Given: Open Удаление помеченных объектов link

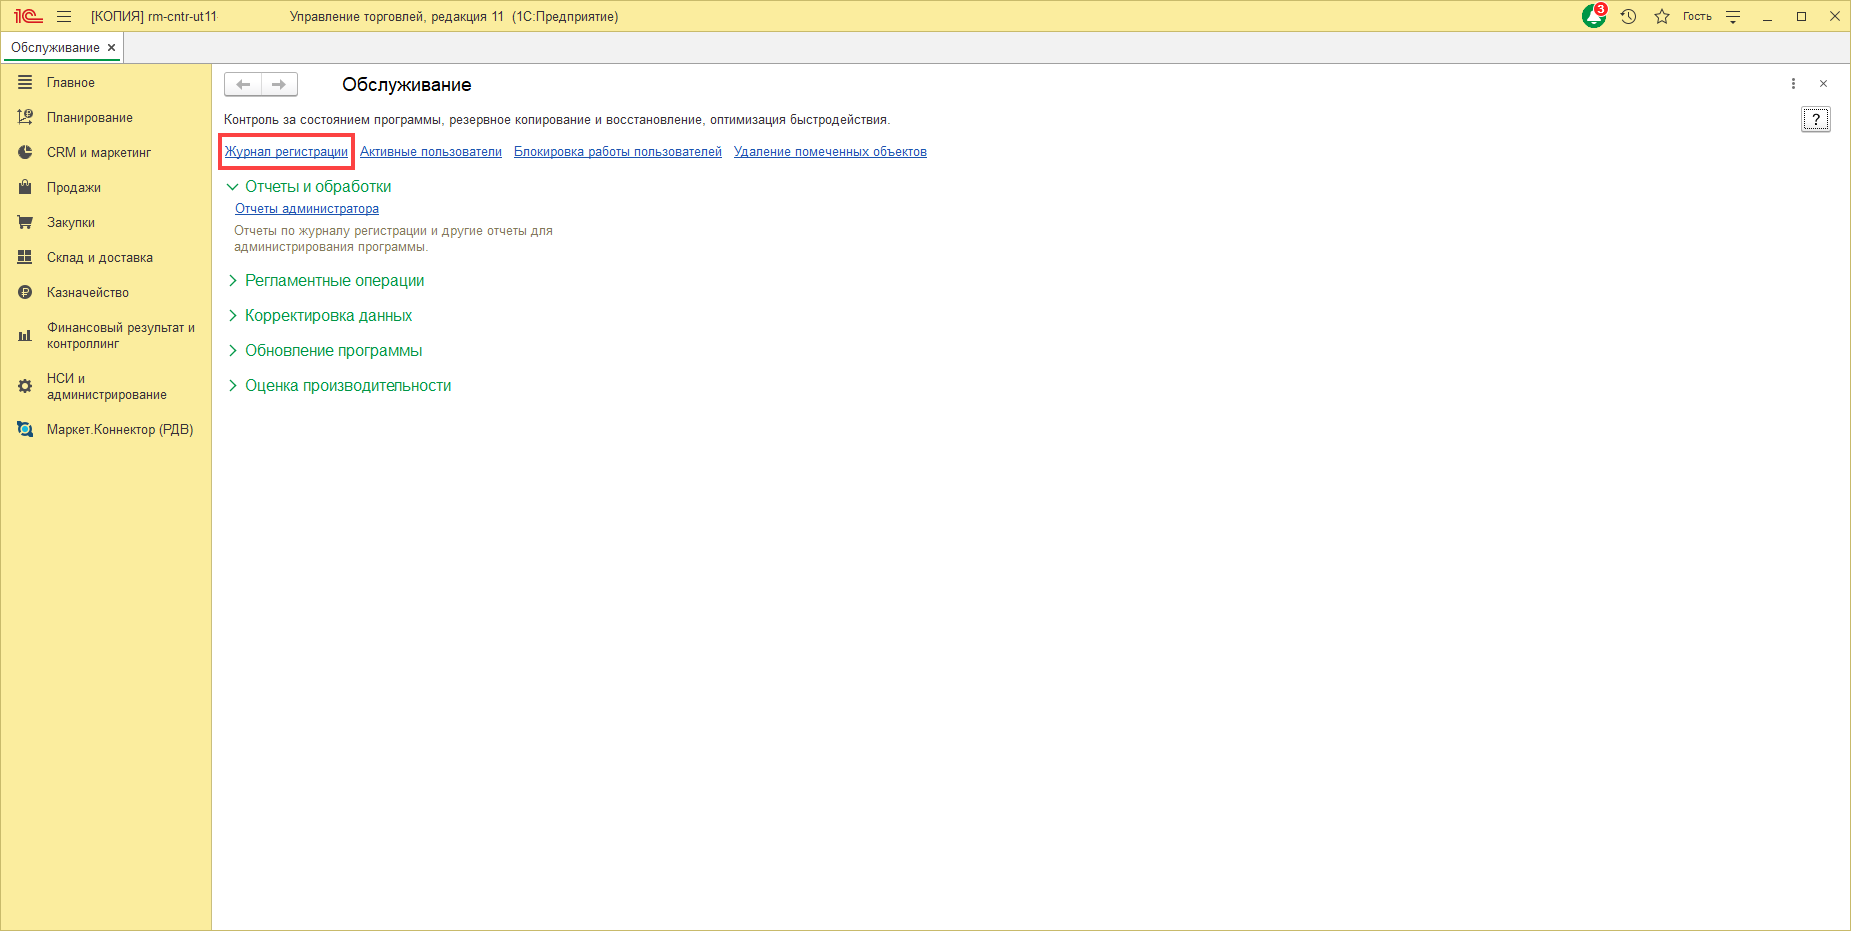Looking at the screenshot, I should click(830, 151).
